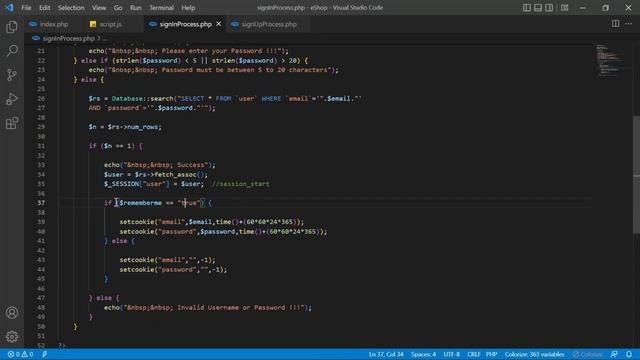Open the Explorer view in activity bar

coord(12,27)
